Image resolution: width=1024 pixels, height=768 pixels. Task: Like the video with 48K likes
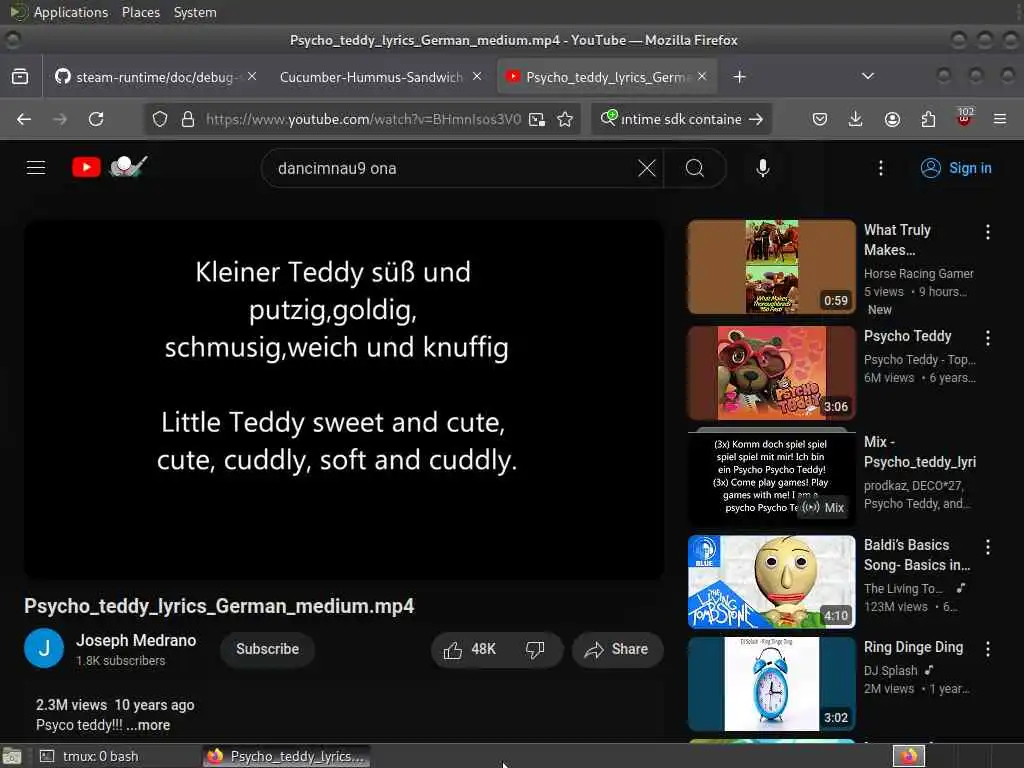click(x=469, y=650)
